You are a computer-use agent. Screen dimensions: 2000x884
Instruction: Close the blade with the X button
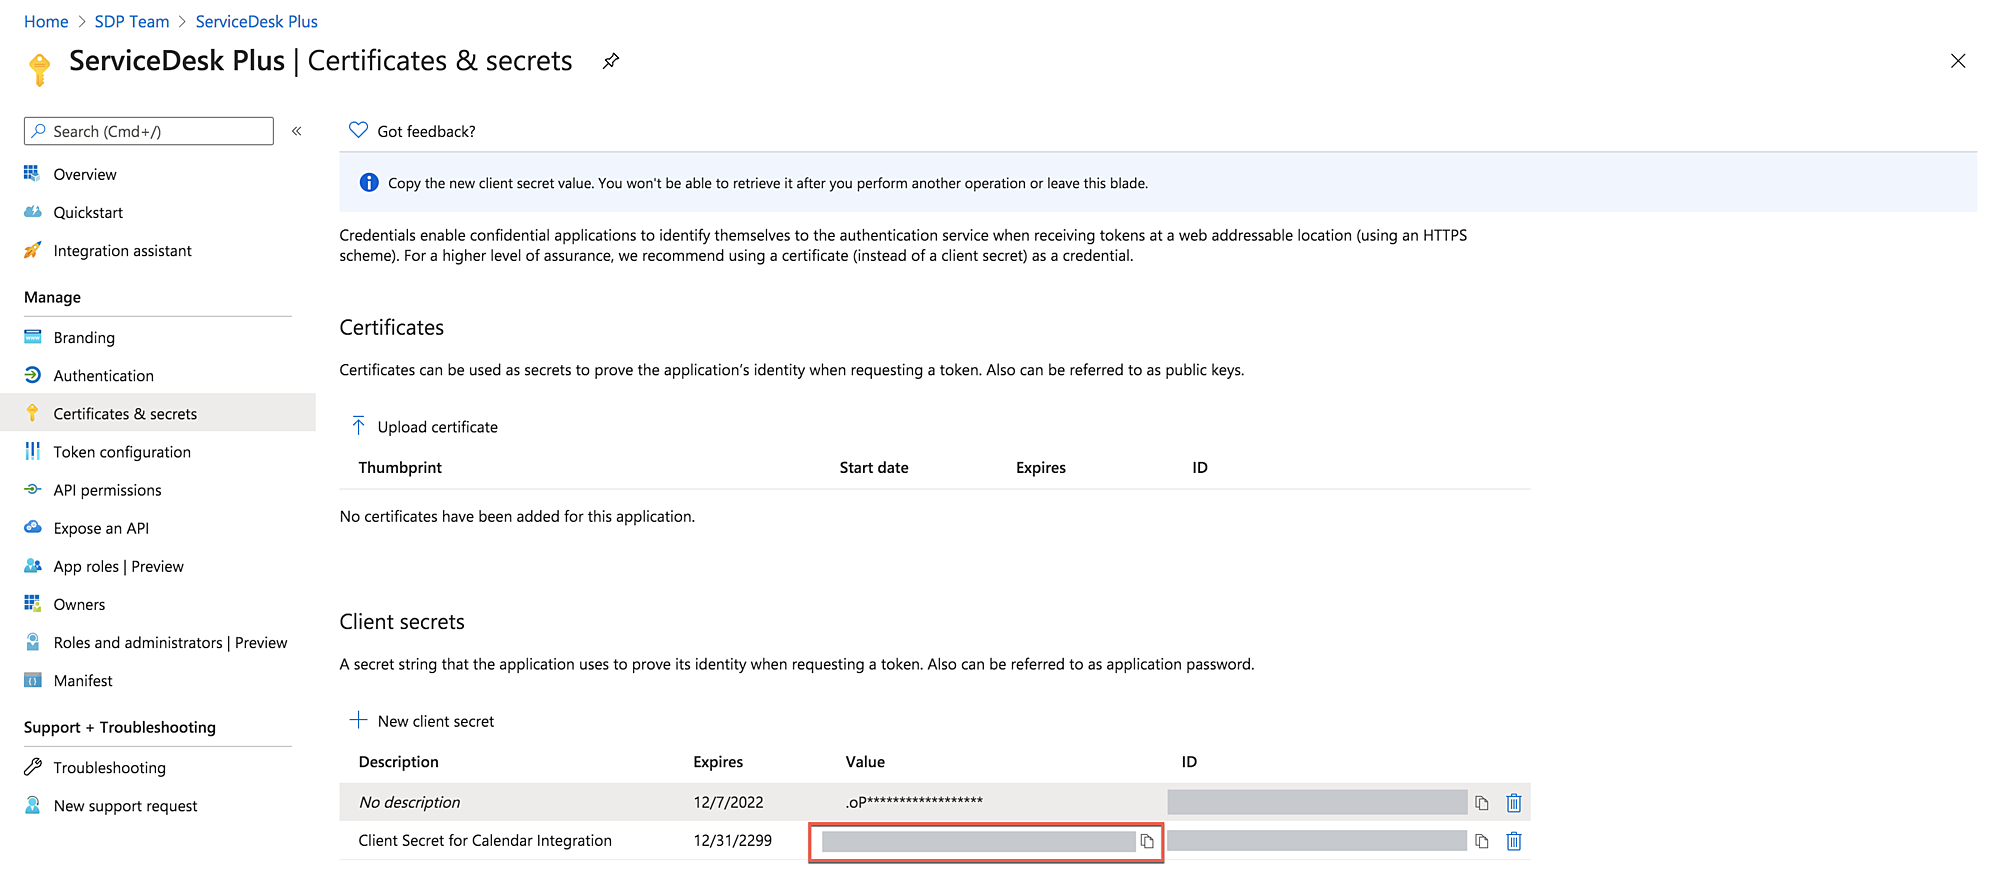(1958, 61)
